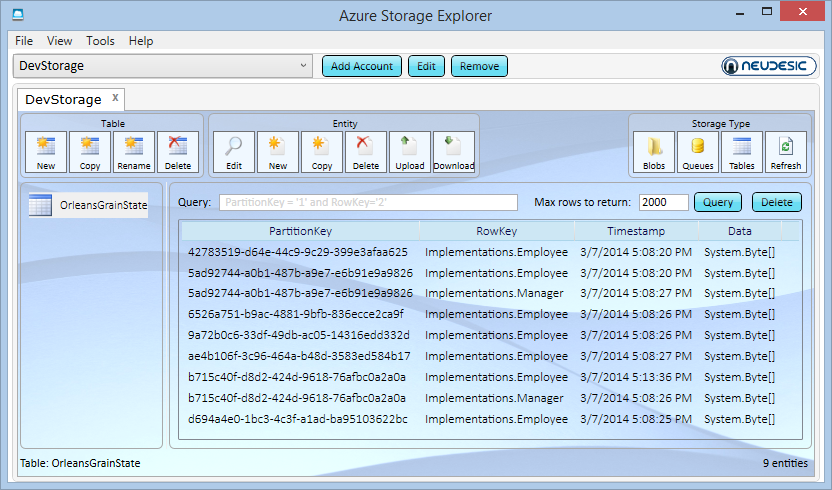Close the DevStorage tab

(115, 98)
